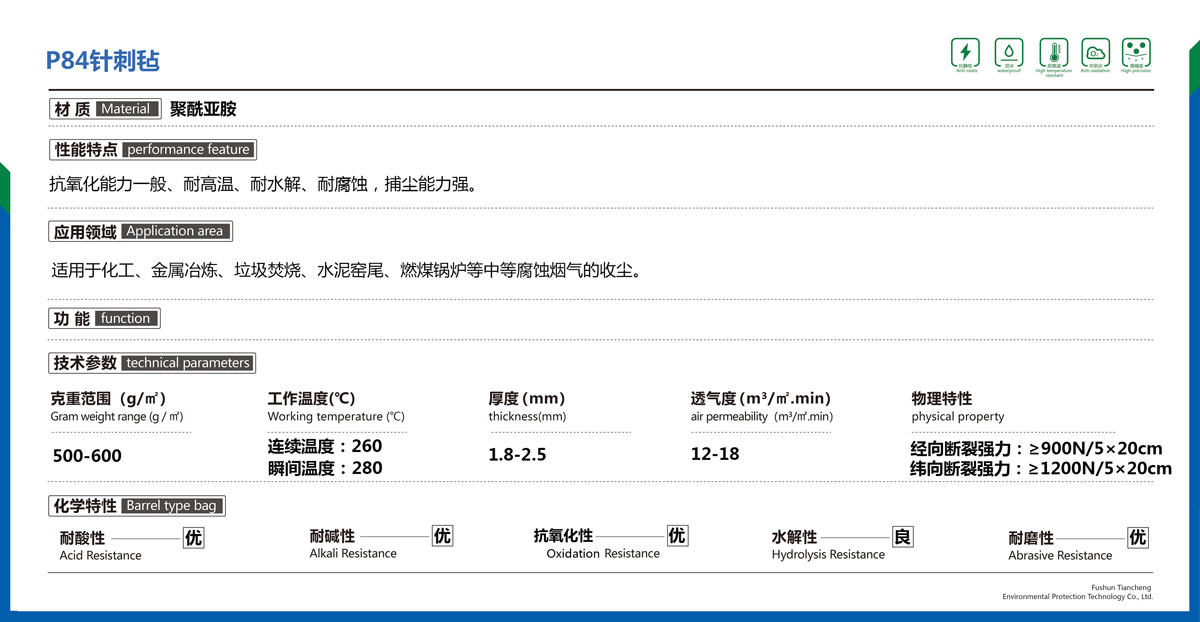Click the 优 box beside Oxidation Resistance
The image size is (1200, 622).
click(677, 536)
